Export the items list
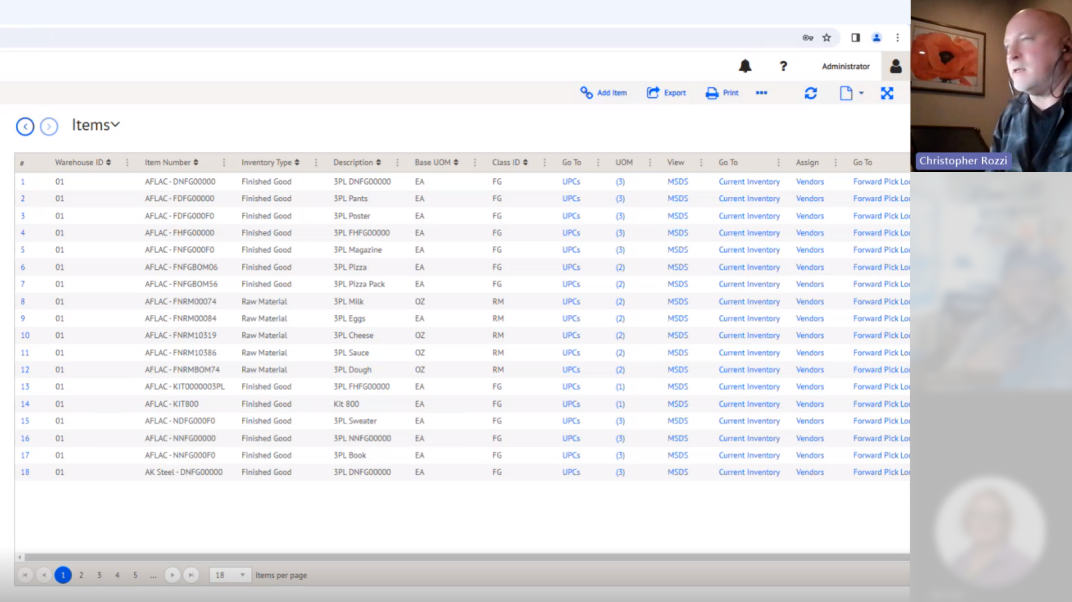Image resolution: width=1072 pixels, height=602 pixels. pyautogui.click(x=666, y=93)
